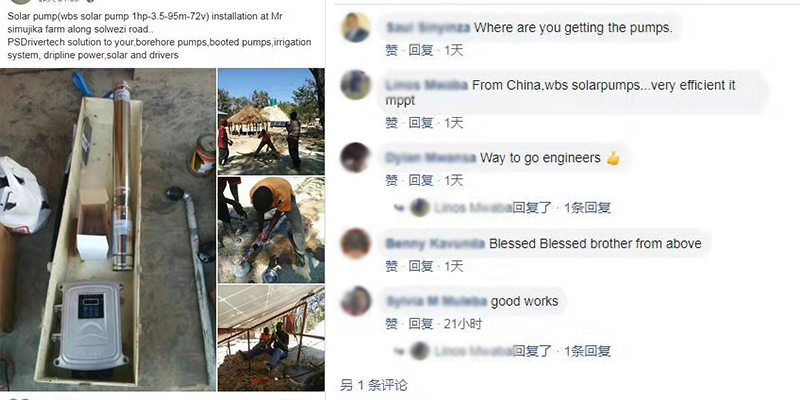Open the photo of man in orange shirt
The width and height of the screenshot is (800, 400).
(x=271, y=230)
